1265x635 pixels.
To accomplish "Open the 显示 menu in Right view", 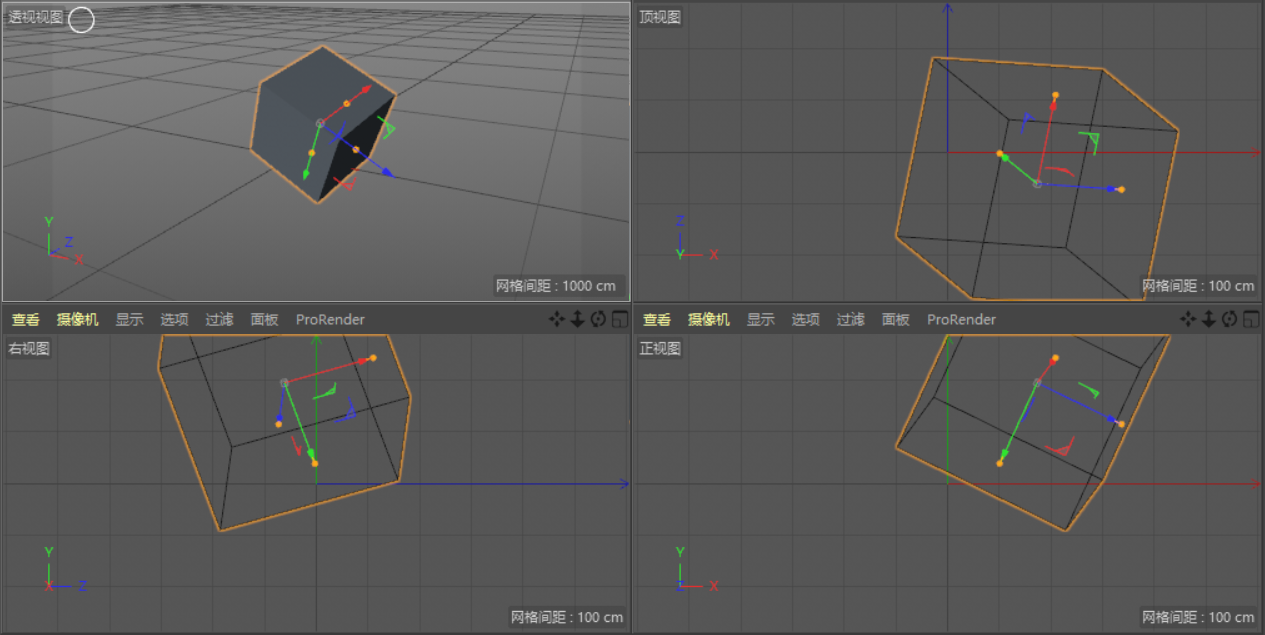I will pyautogui.click(x=130, y=319).
